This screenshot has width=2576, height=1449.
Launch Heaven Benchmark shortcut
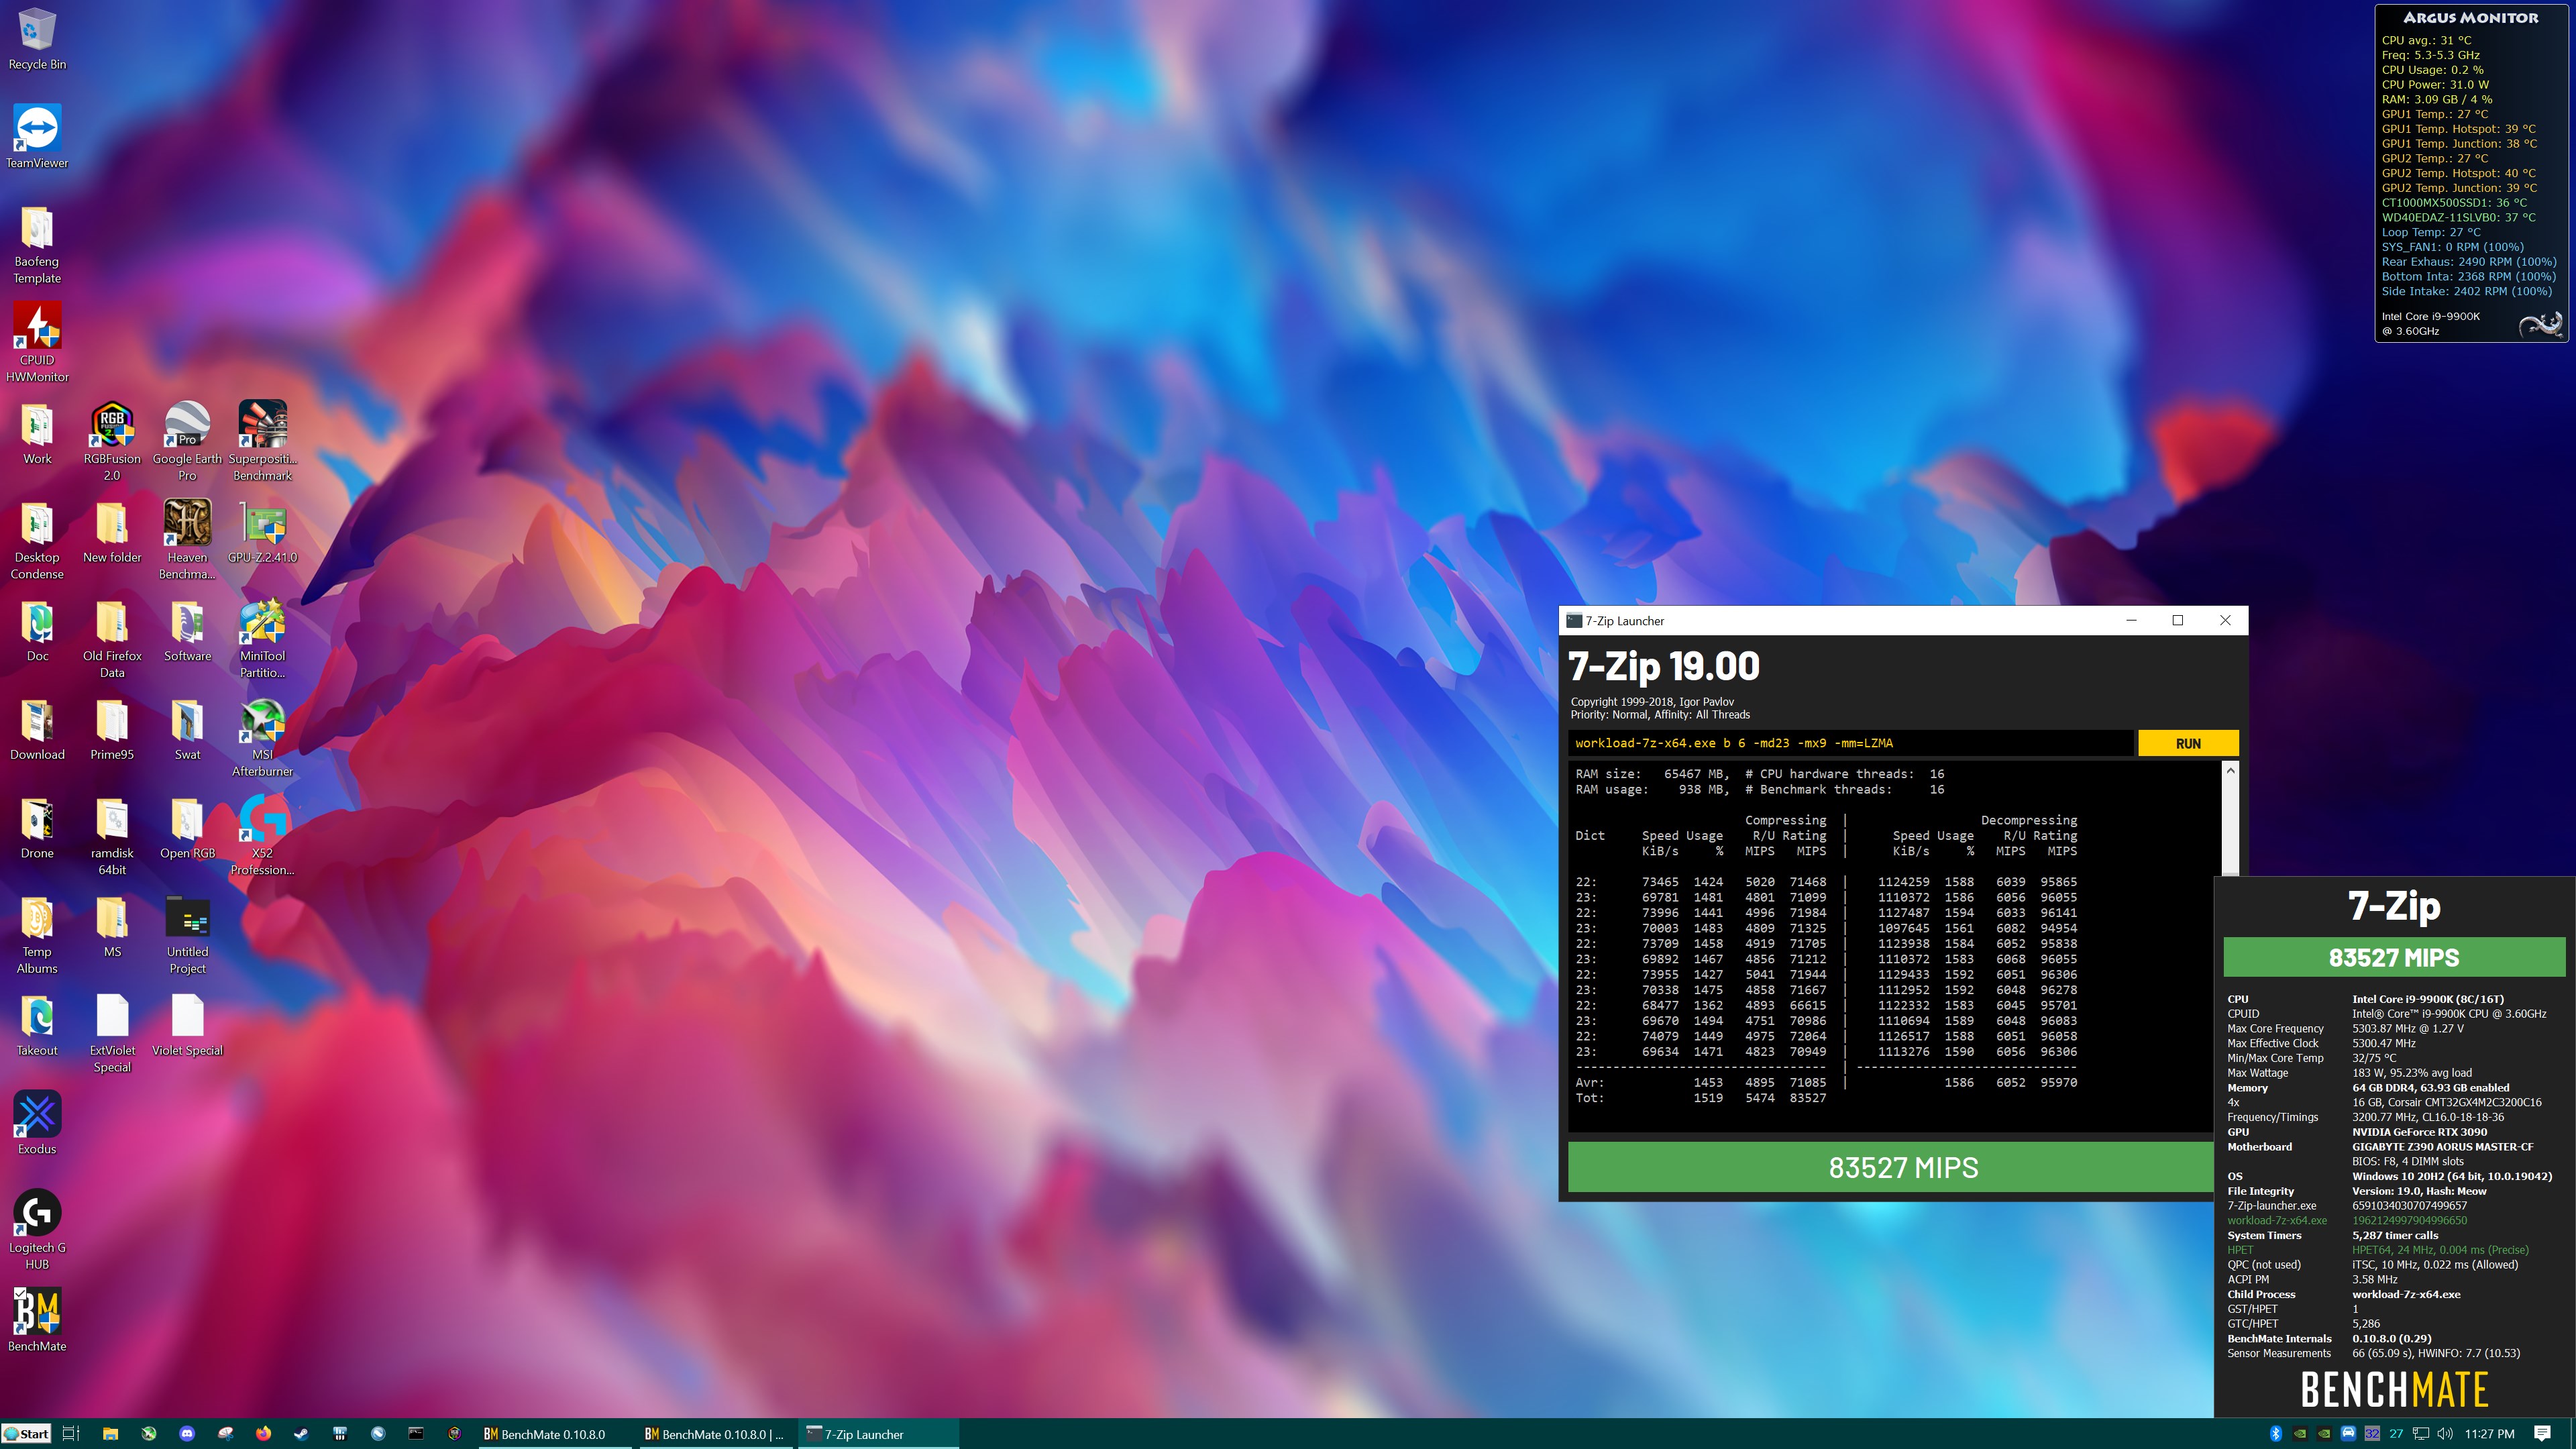coord(187,540)
